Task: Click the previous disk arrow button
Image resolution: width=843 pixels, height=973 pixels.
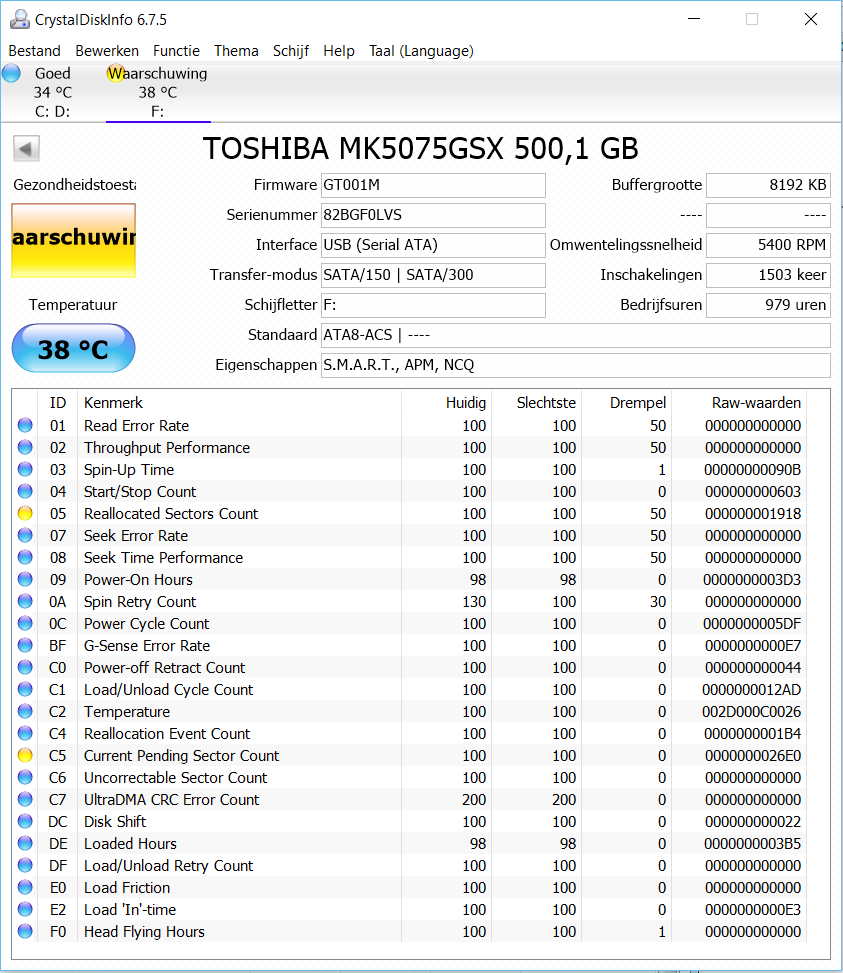Action: (26, 149)
